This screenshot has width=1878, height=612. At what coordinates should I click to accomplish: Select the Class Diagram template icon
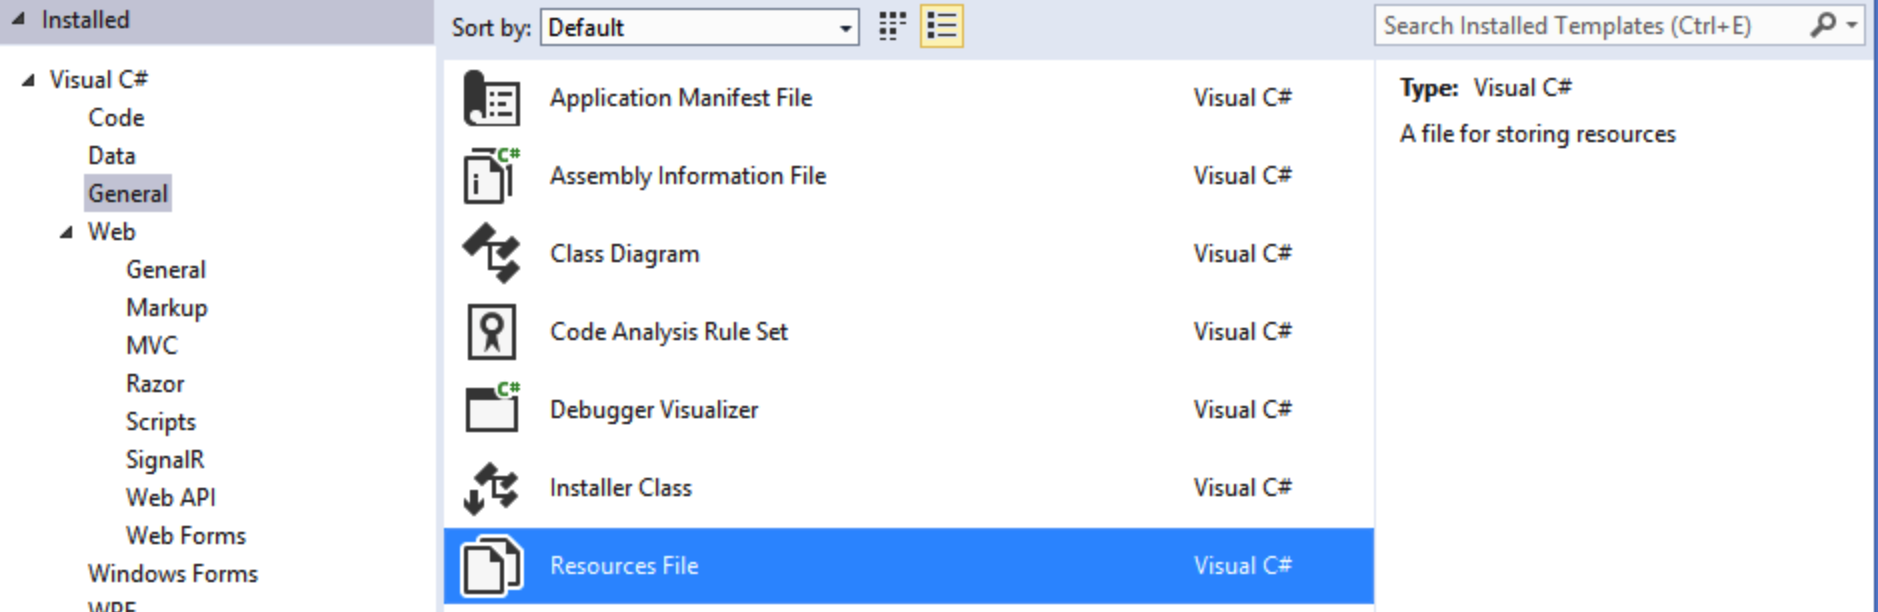coord(491,254)
